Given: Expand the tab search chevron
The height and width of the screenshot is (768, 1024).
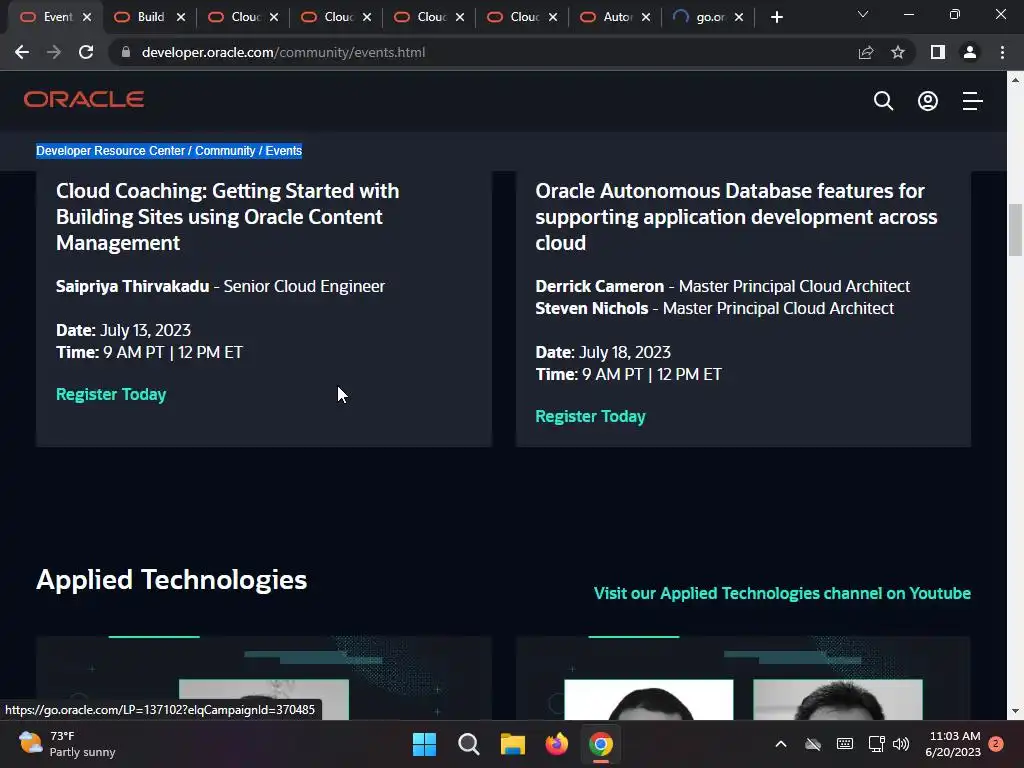Looking at the screenshot, I should [x=863, y=14].
